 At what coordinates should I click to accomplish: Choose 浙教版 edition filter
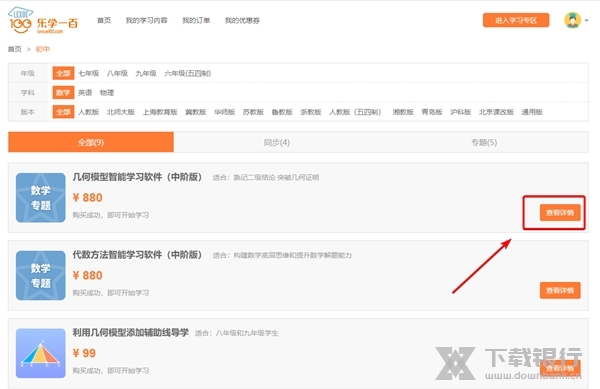(x=311, y=112)
